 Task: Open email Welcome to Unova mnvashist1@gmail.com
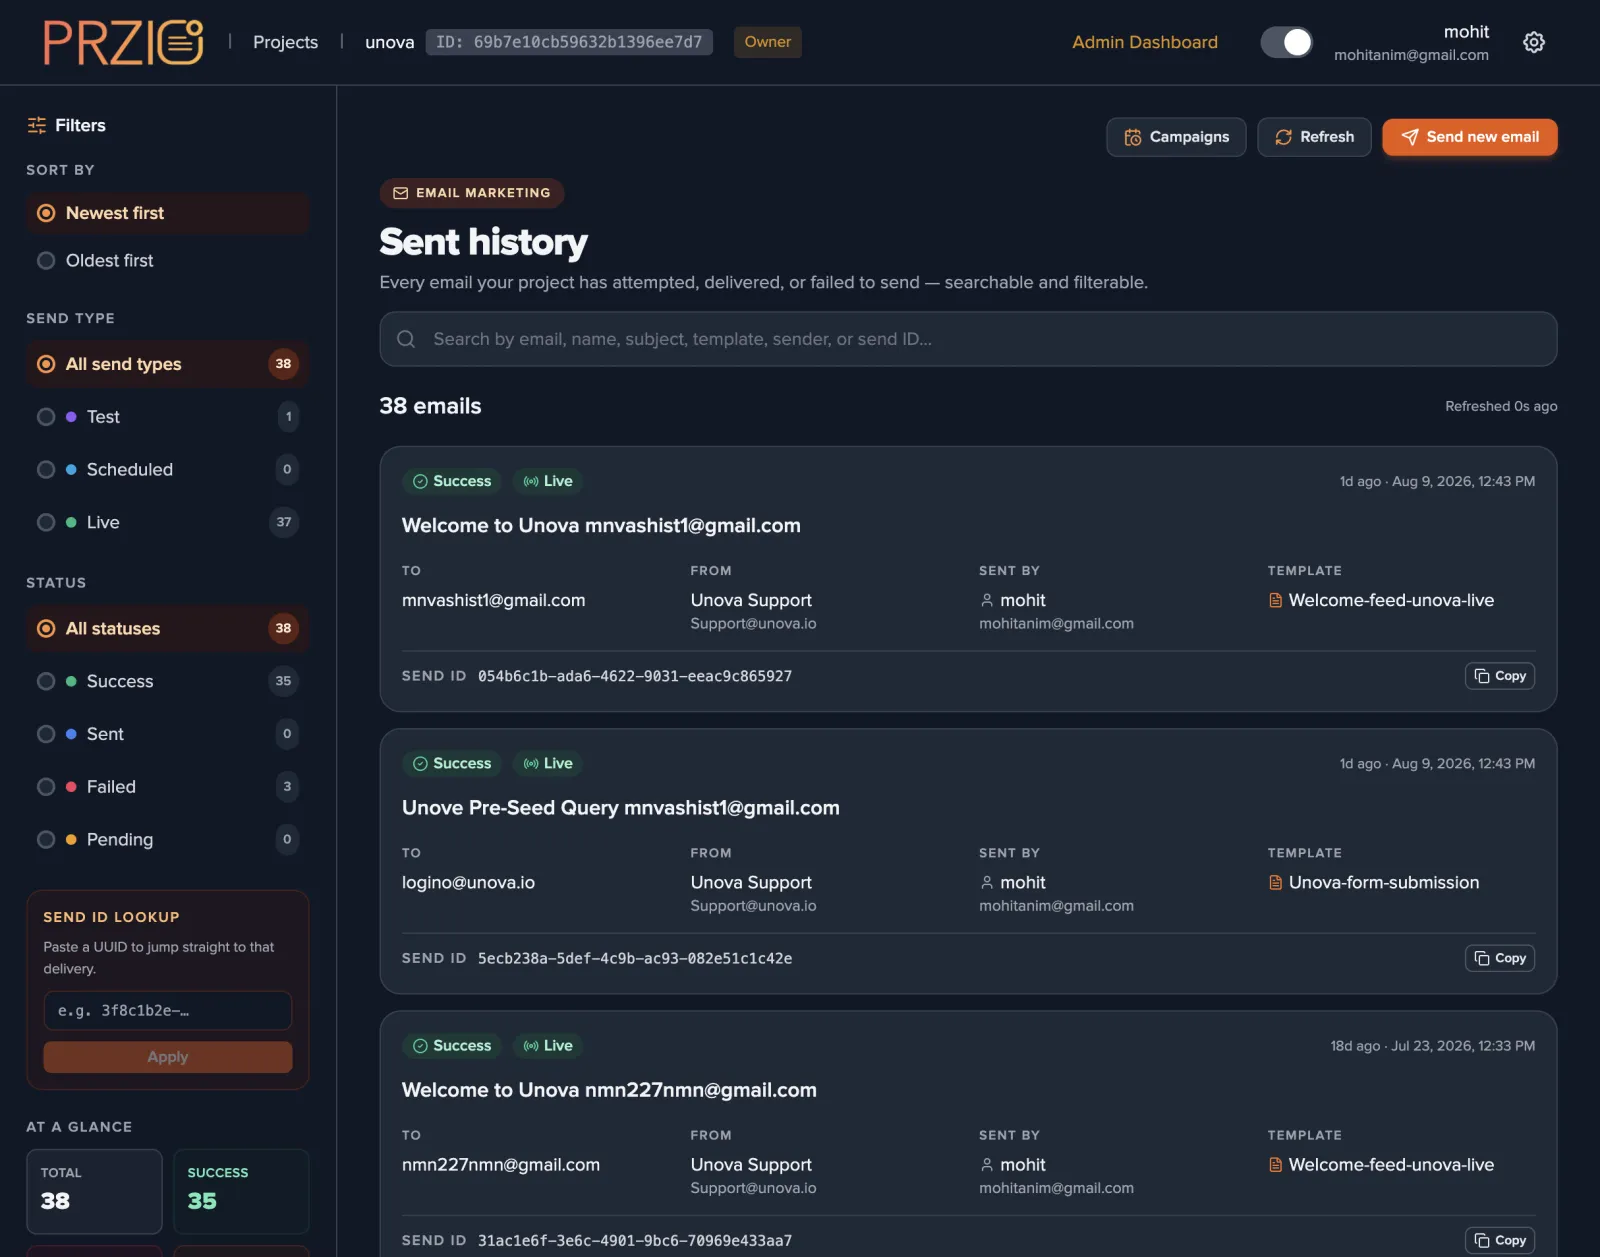(x=601, y=525)
